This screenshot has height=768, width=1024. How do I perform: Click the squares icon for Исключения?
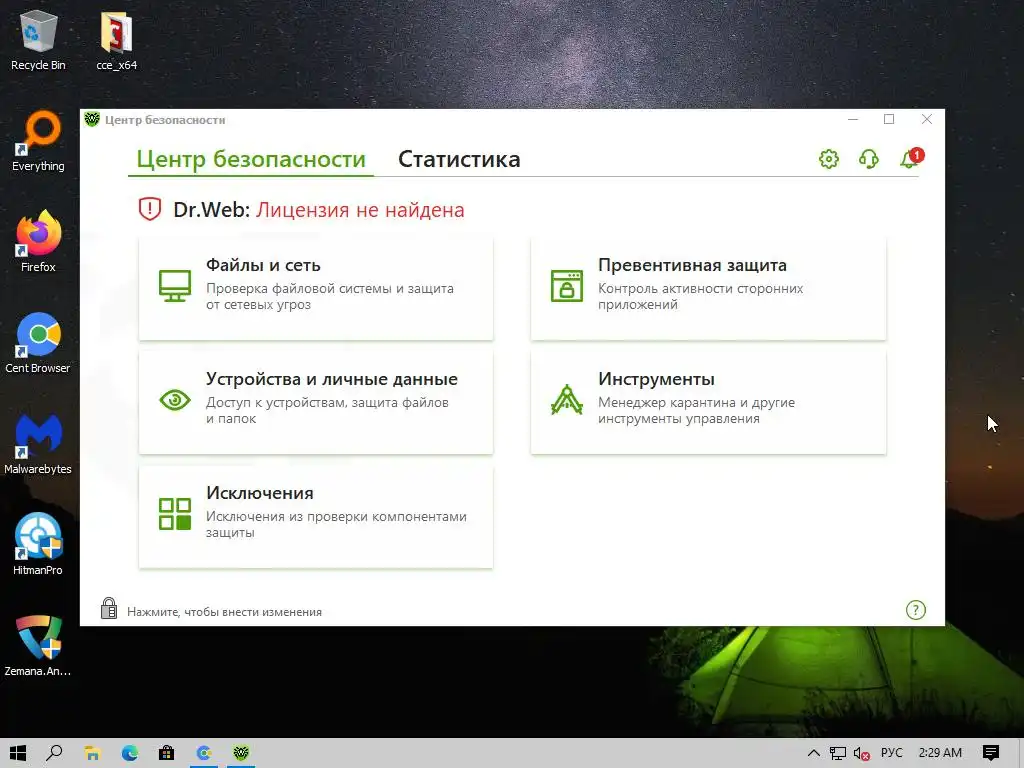click(175, 513)
